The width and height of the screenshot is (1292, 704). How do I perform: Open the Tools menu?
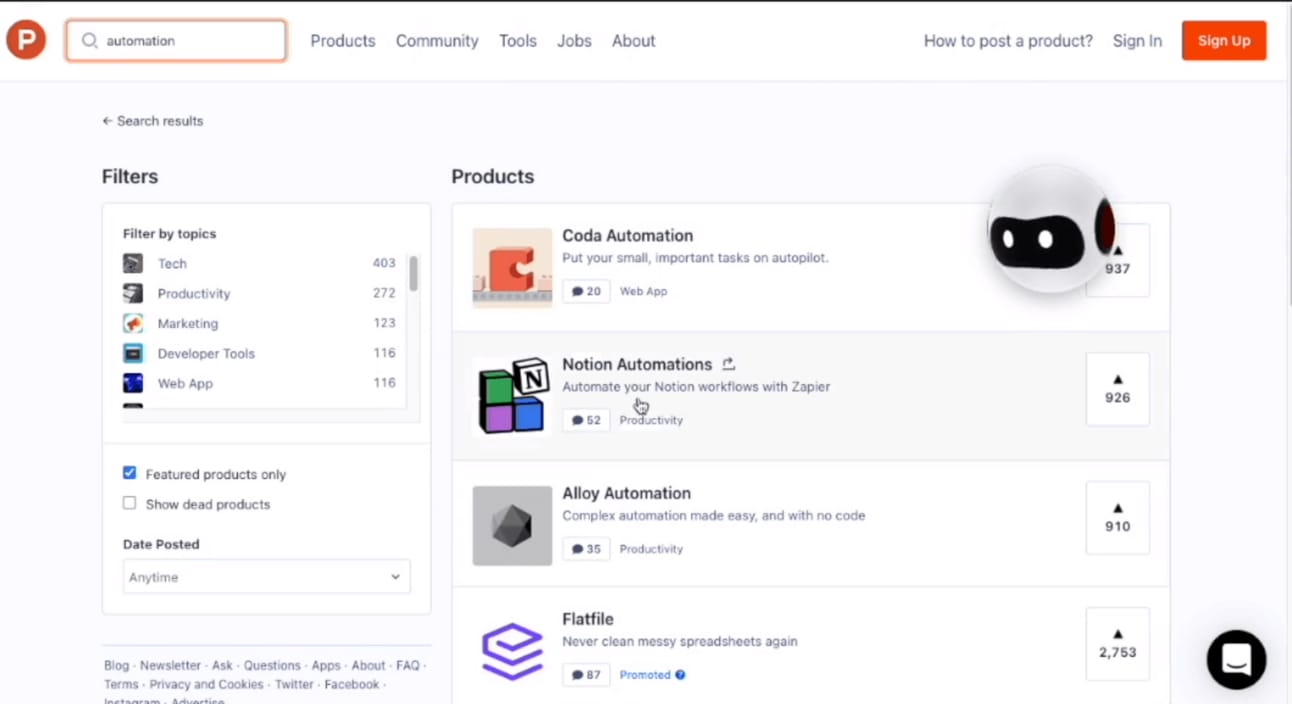(518, 41)
